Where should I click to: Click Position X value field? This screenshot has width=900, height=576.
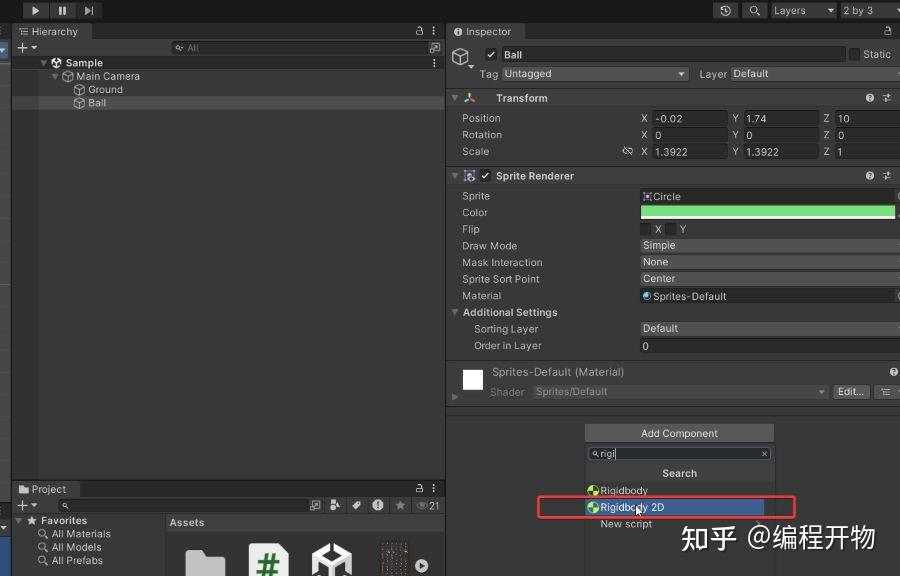[x=689, y=118]
